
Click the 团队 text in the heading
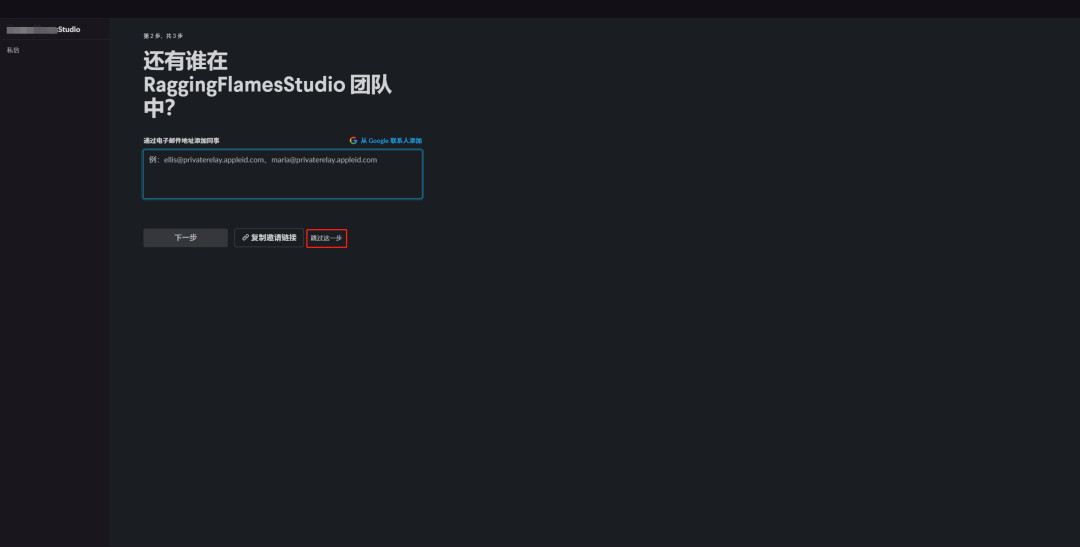(x=371, y=85)
